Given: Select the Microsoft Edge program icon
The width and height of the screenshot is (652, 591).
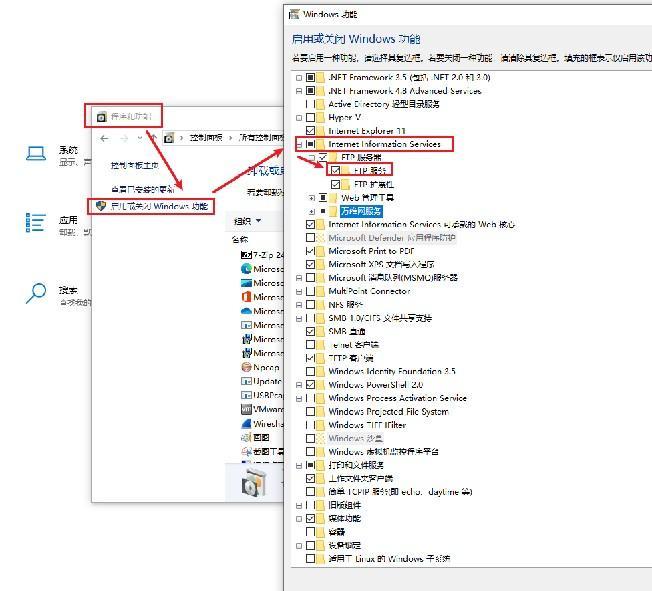Looking at the screenshot, I should (x=246, y=269).
